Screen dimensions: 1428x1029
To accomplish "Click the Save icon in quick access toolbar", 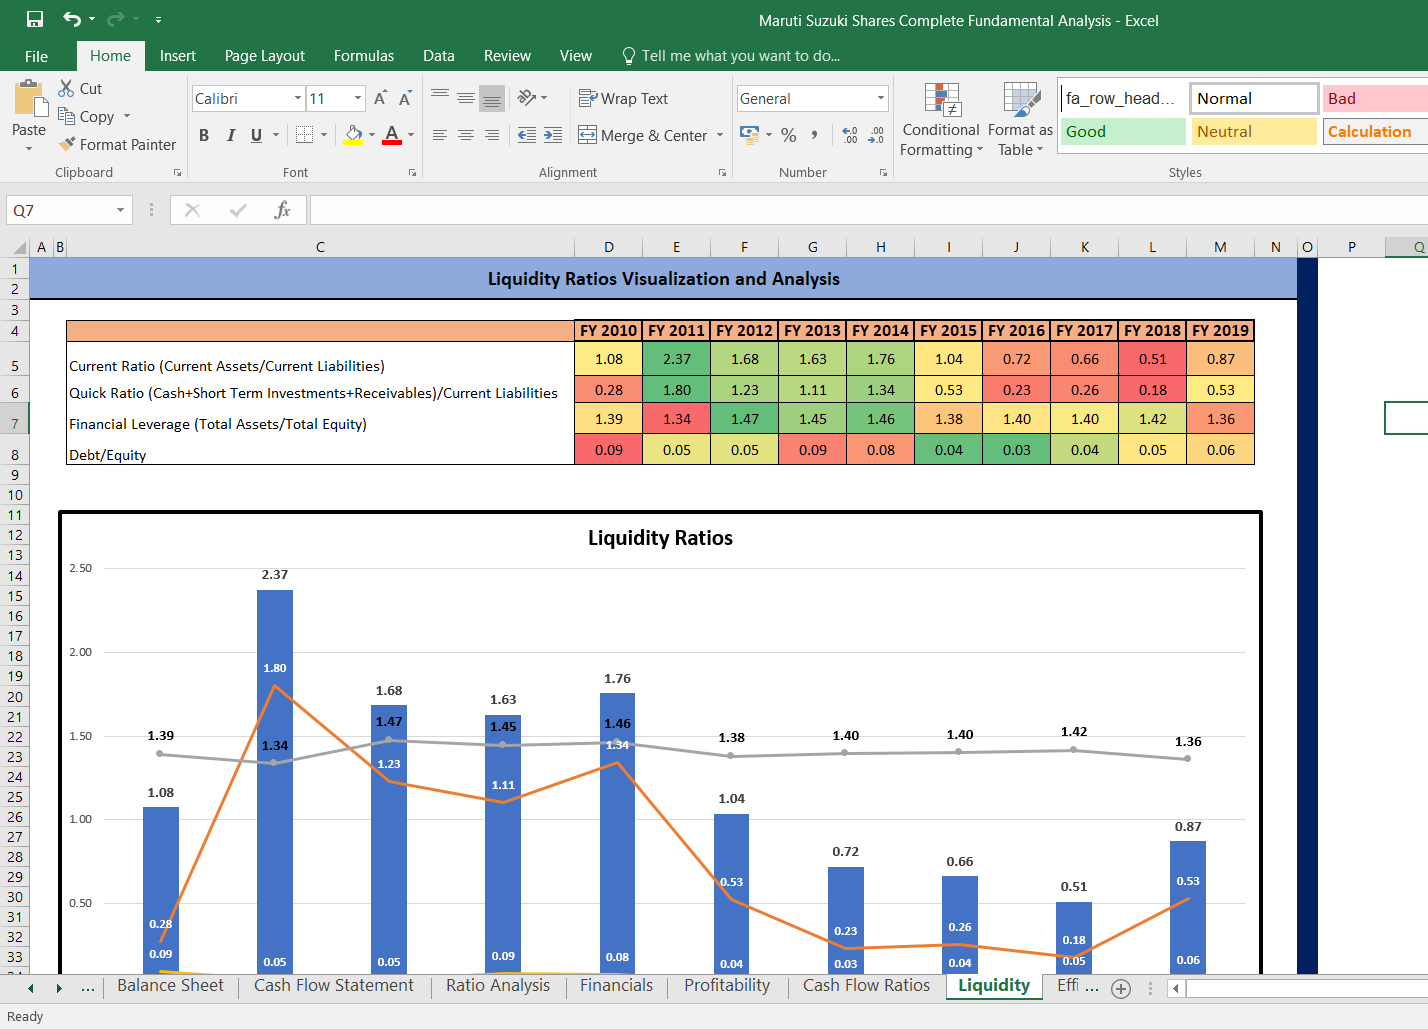I will (x=35, y=19).
